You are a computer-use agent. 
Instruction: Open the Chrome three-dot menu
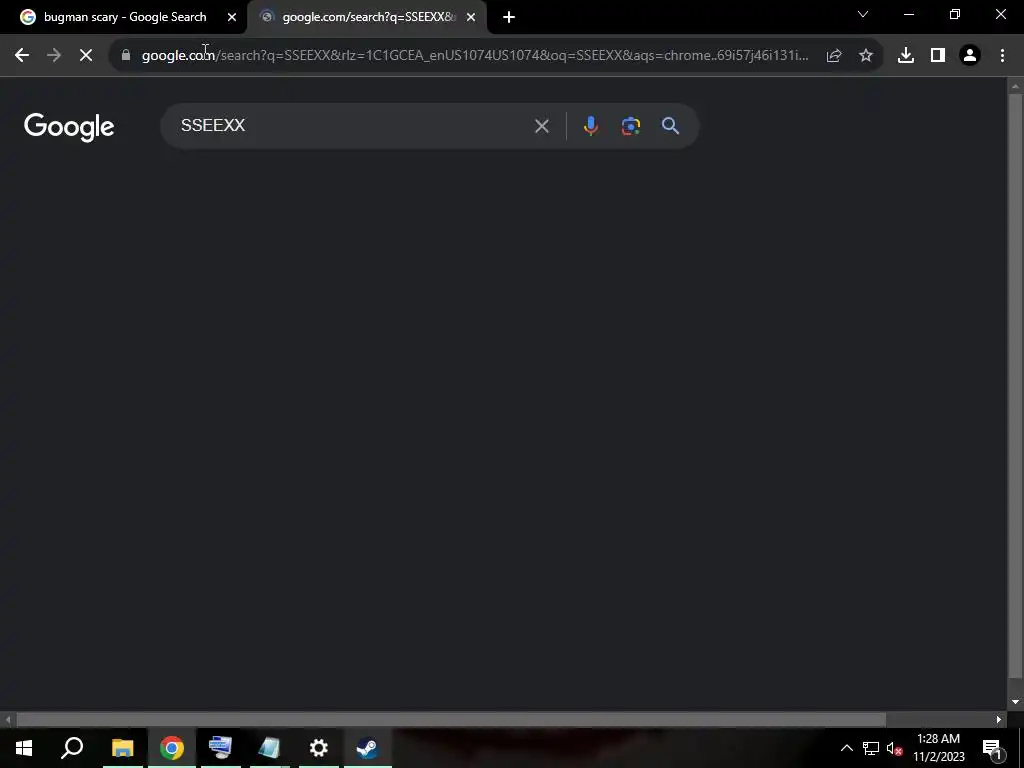pyautogui.click(x=1002, y=56)
